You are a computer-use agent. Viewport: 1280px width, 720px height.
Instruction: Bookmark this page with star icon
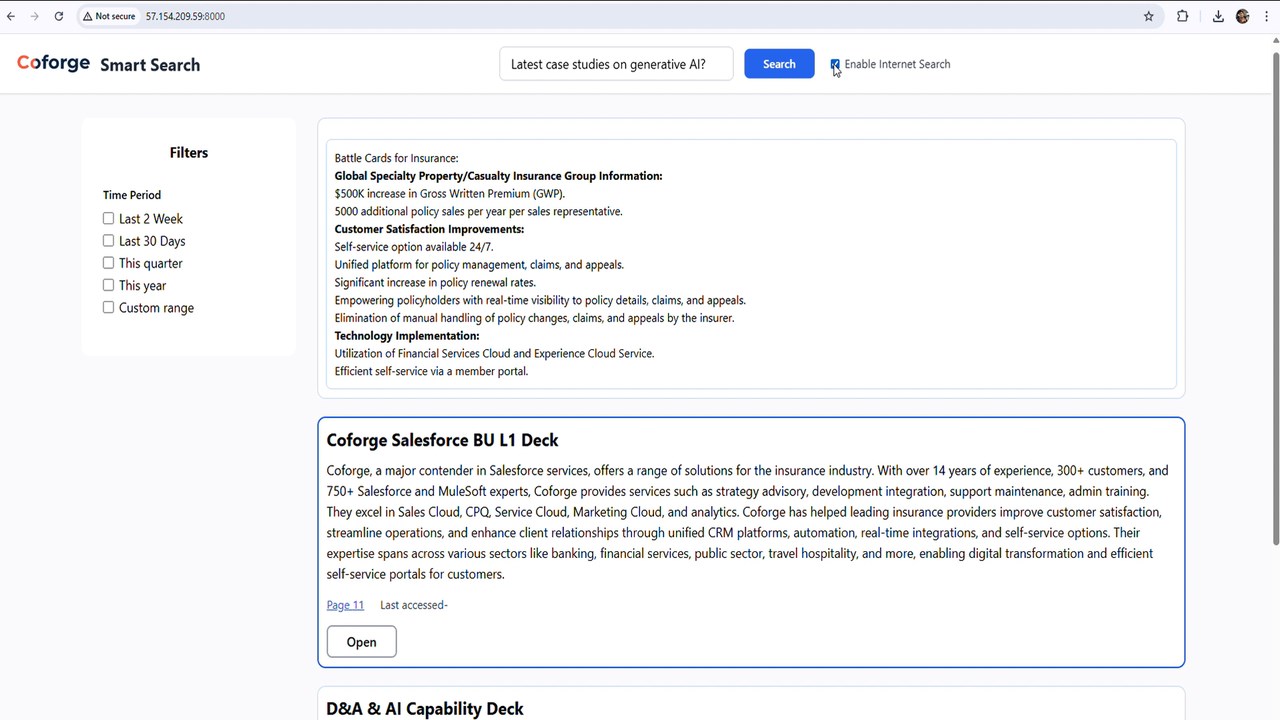pyautogui.click(x=1149, y=16)
